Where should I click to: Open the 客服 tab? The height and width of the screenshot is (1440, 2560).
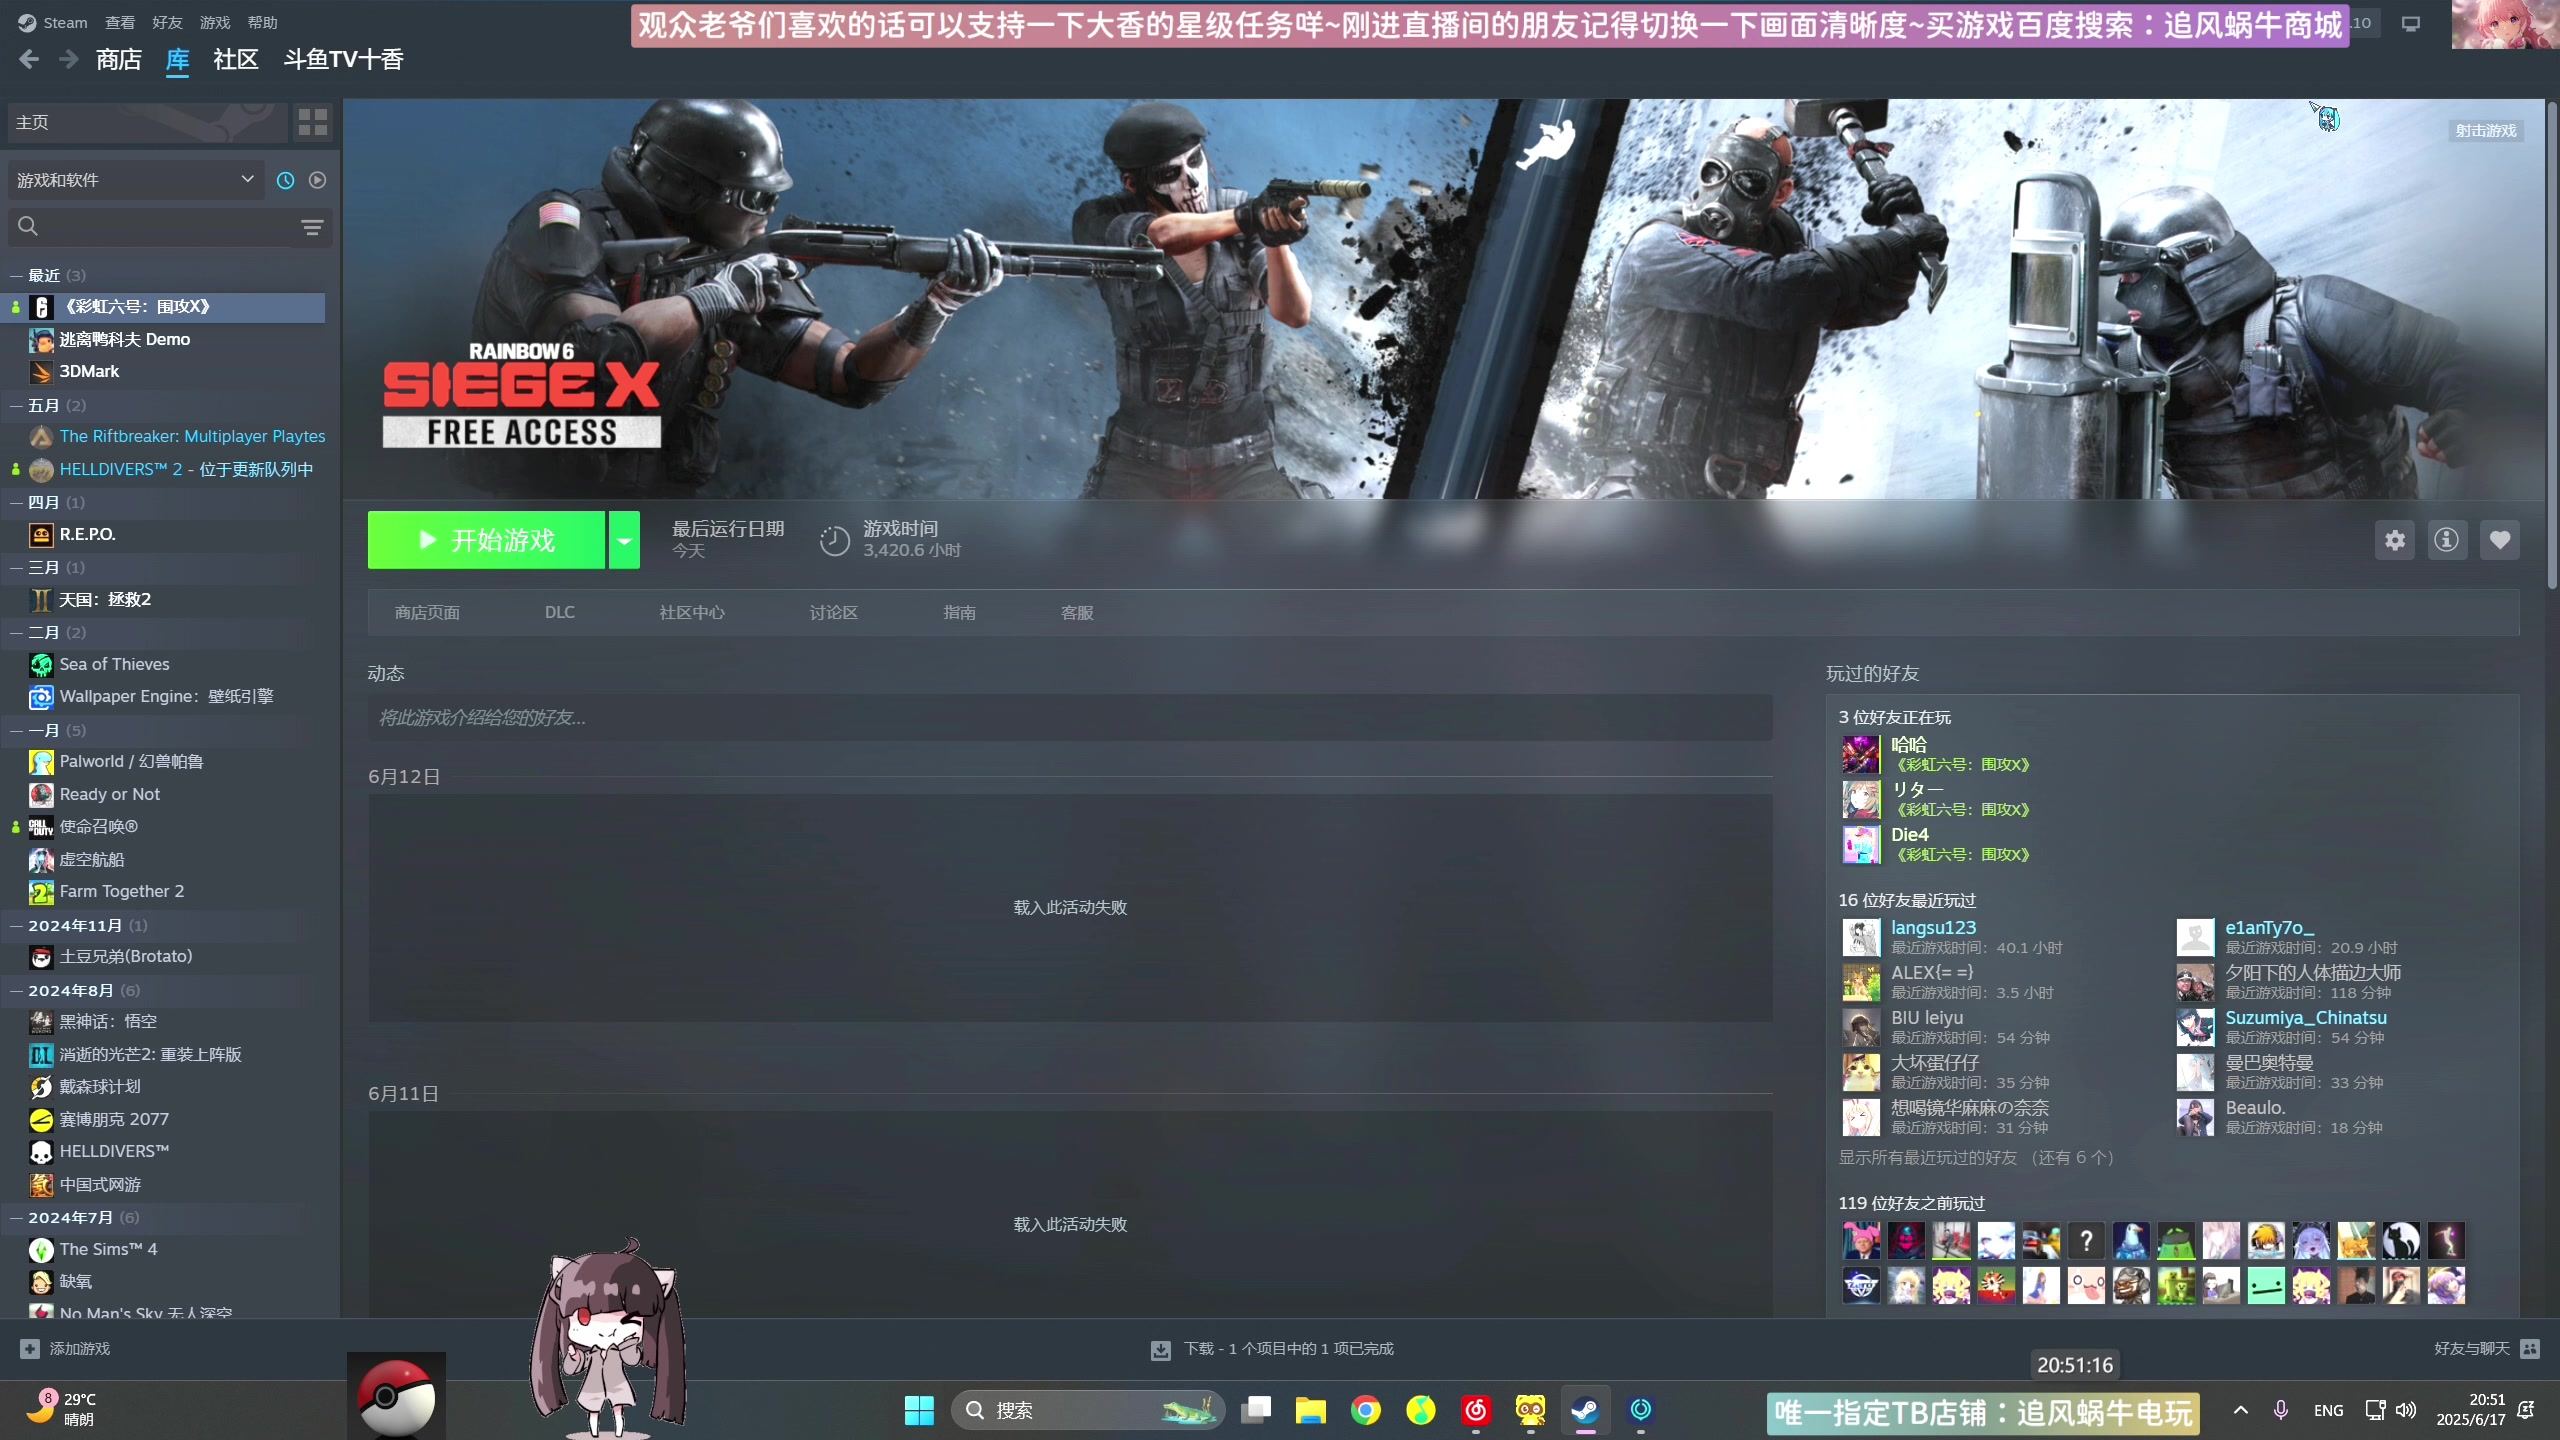[x=1077, y=612]
